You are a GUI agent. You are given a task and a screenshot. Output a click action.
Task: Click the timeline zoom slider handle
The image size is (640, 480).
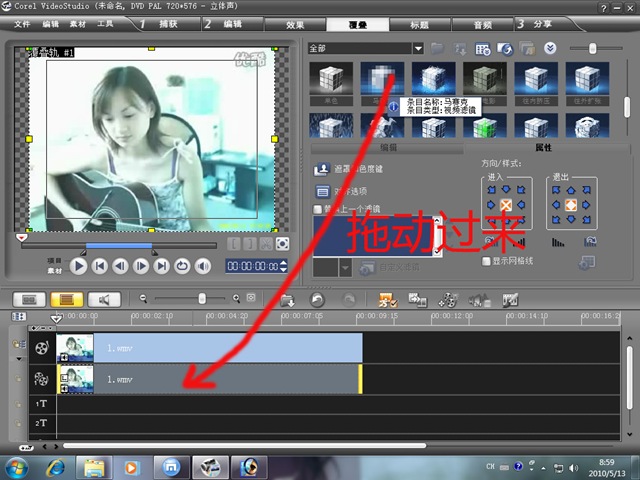click(203, 298)
